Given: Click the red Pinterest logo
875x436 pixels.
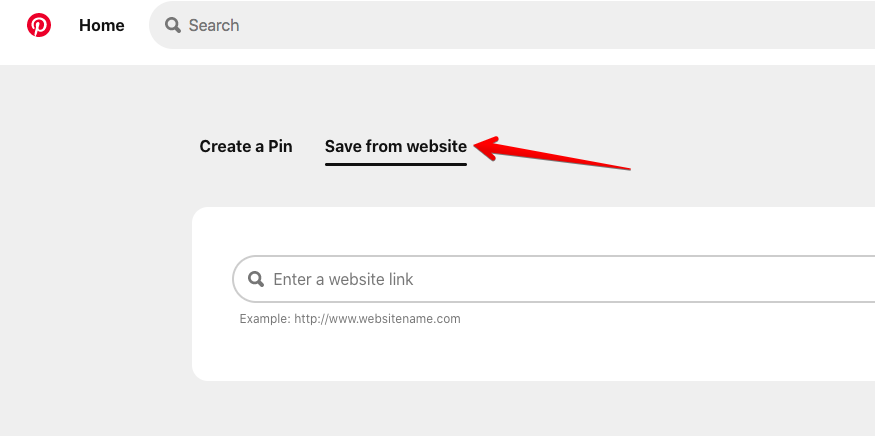Looking at the screenshot, I should coord(39,25).
